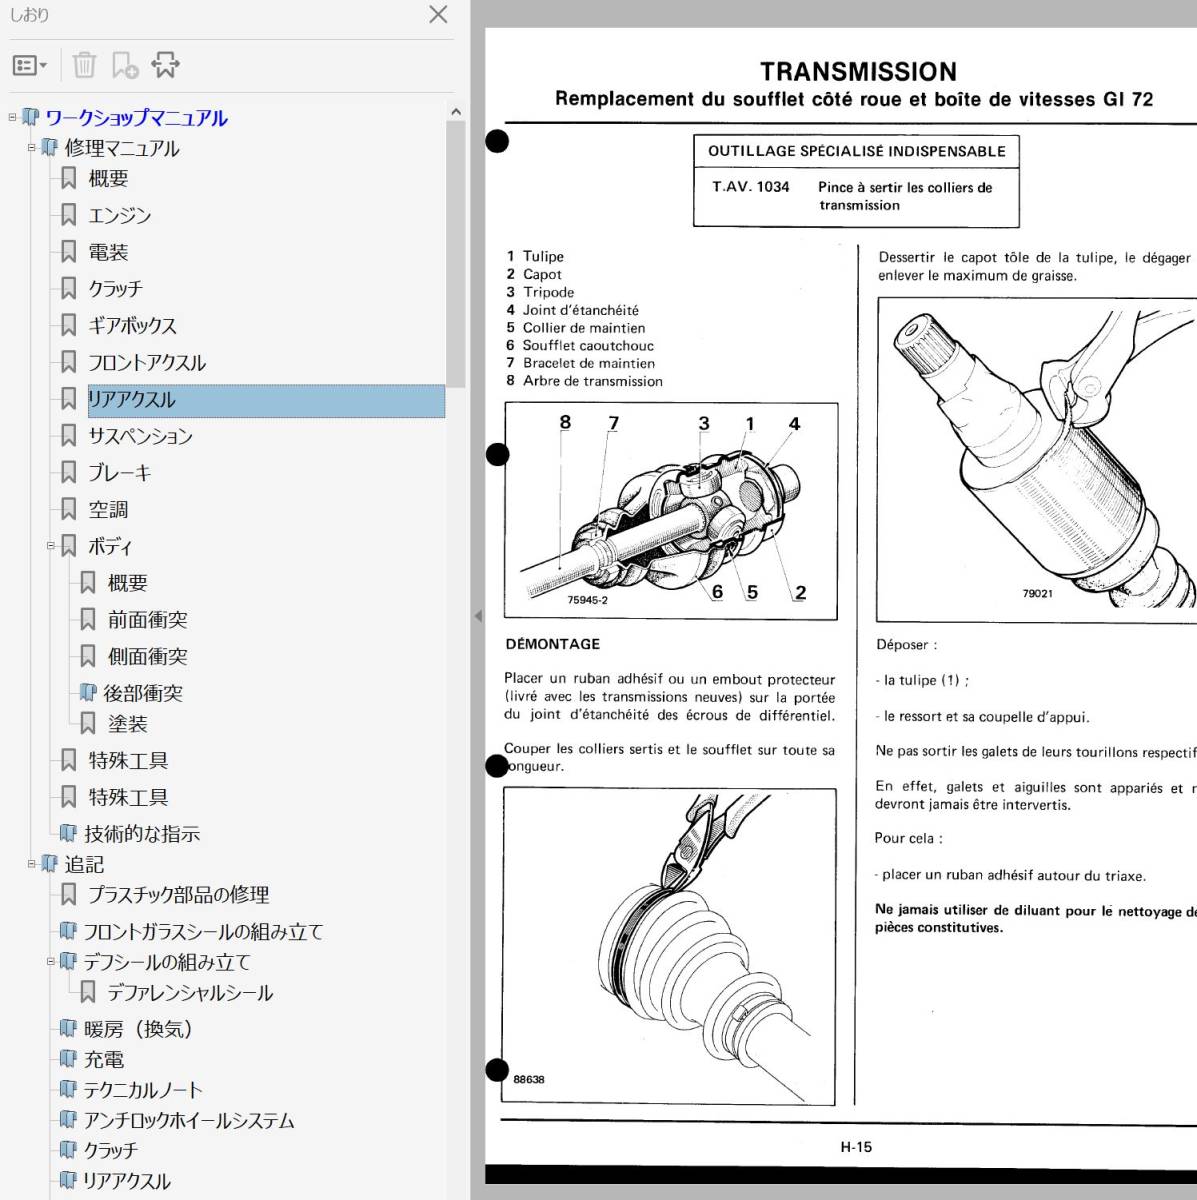1197x1200 pixels.
Task: Click the bookmark icon beside デファレンシャルシール
Action: click(88, 993)
